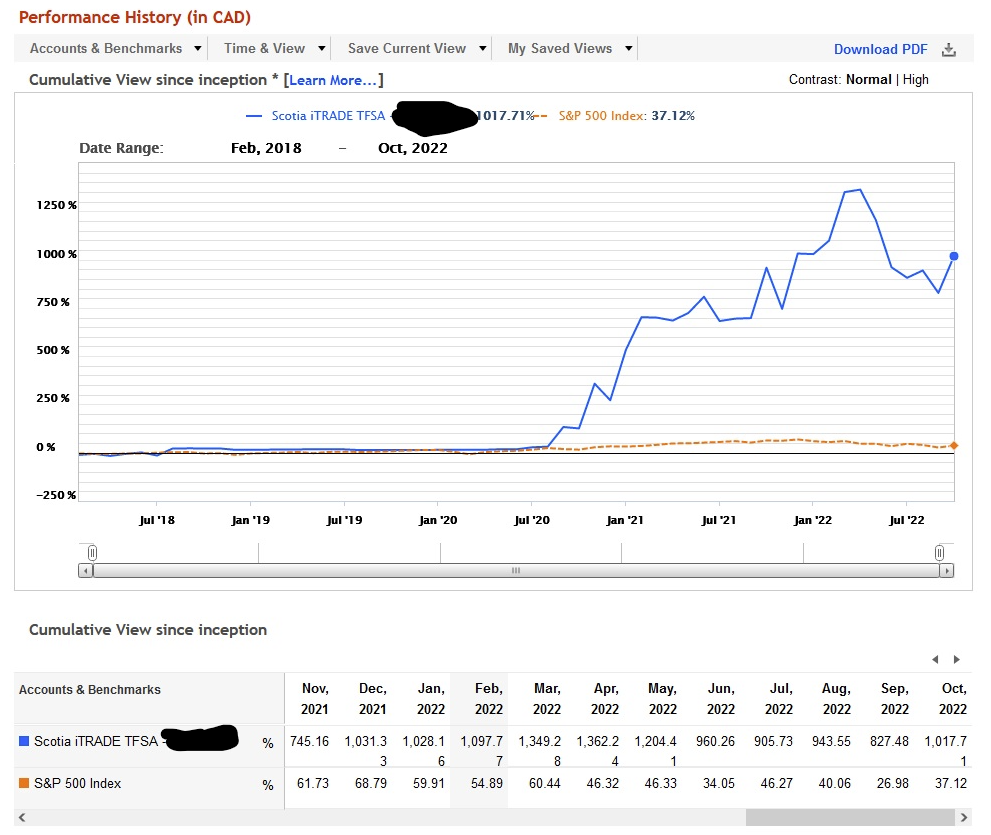Select the 61.73 S&P 500 value

313,783
